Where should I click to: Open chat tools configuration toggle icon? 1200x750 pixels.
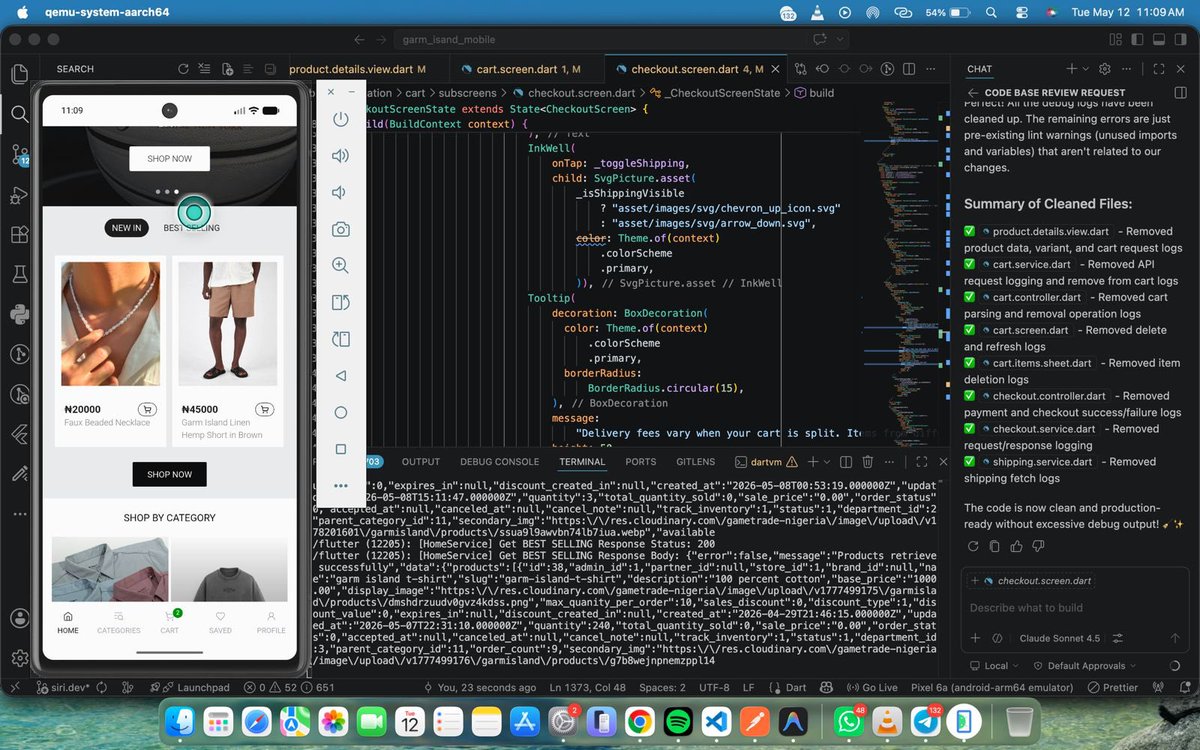[x=1118, y=638]
